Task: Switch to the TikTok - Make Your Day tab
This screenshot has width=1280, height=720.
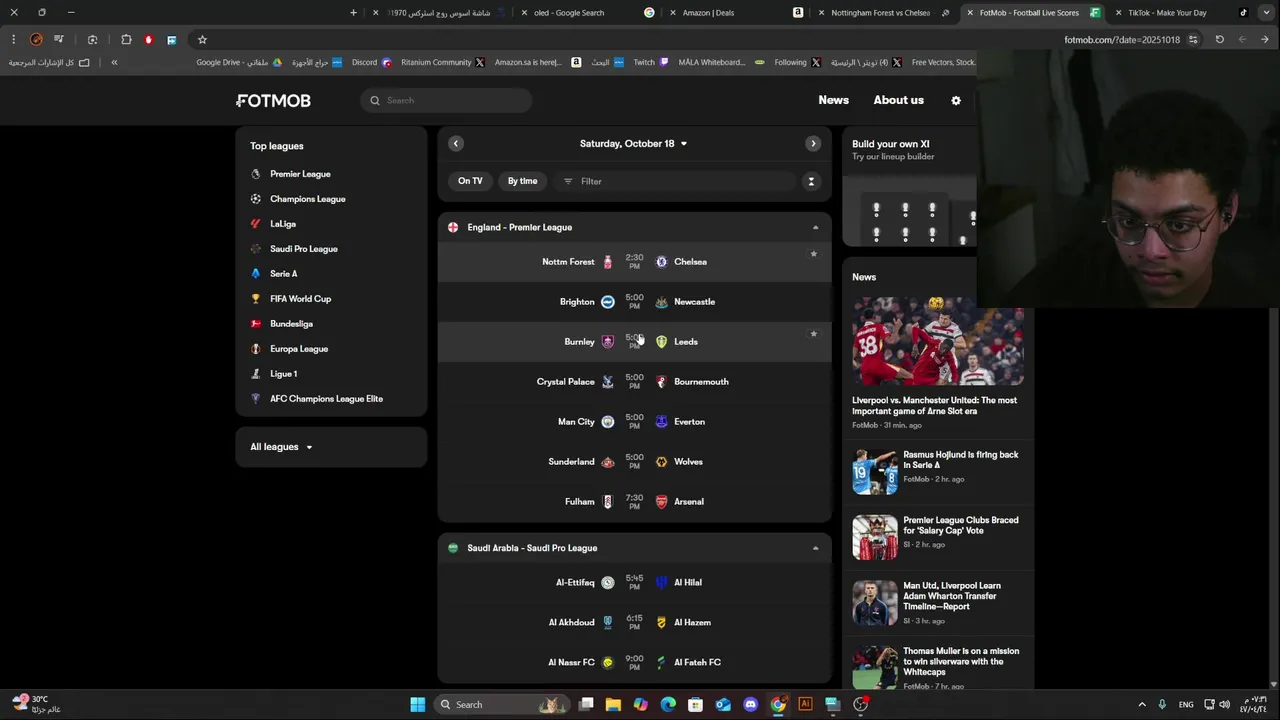Action: coord(1182,13)
